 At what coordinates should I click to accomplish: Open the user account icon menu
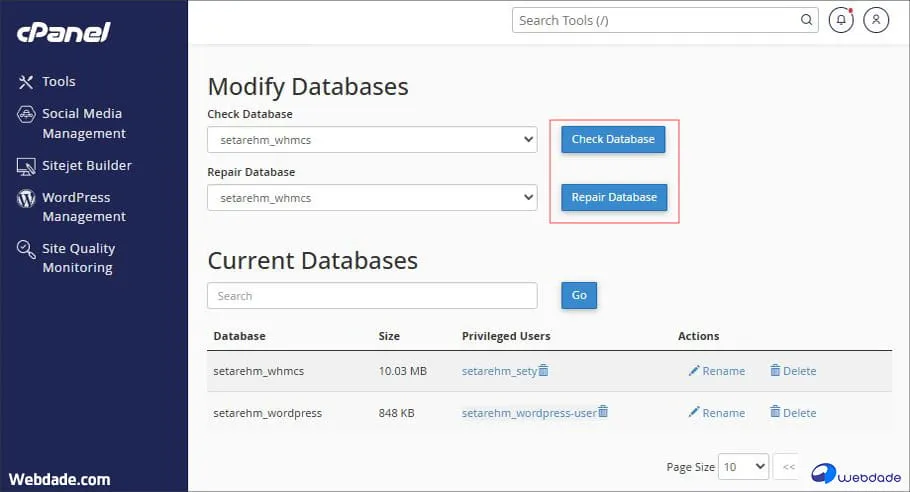click(876, 20)
